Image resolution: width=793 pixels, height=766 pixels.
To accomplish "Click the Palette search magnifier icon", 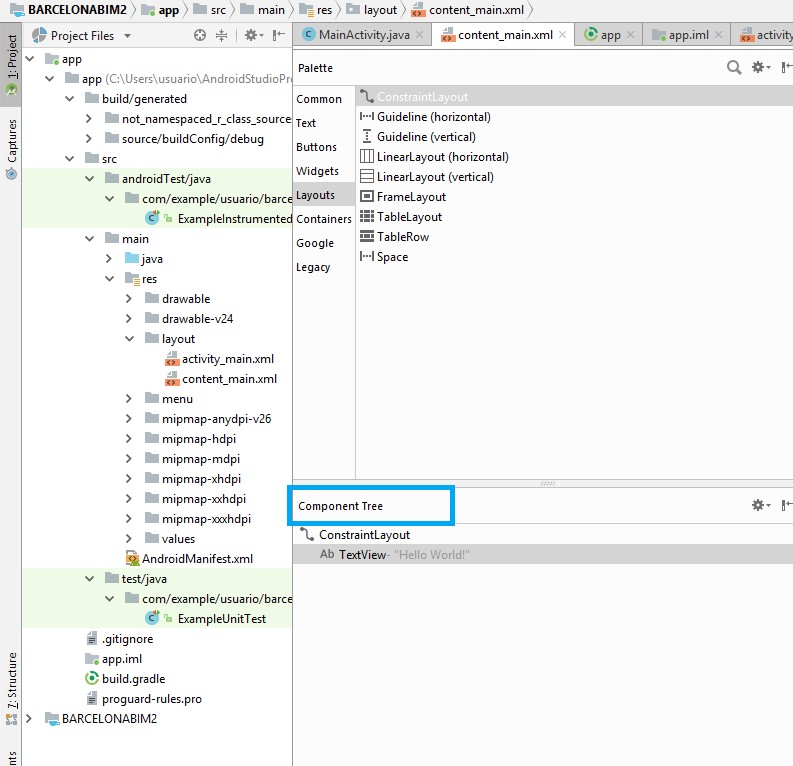I will pos(734,68).
